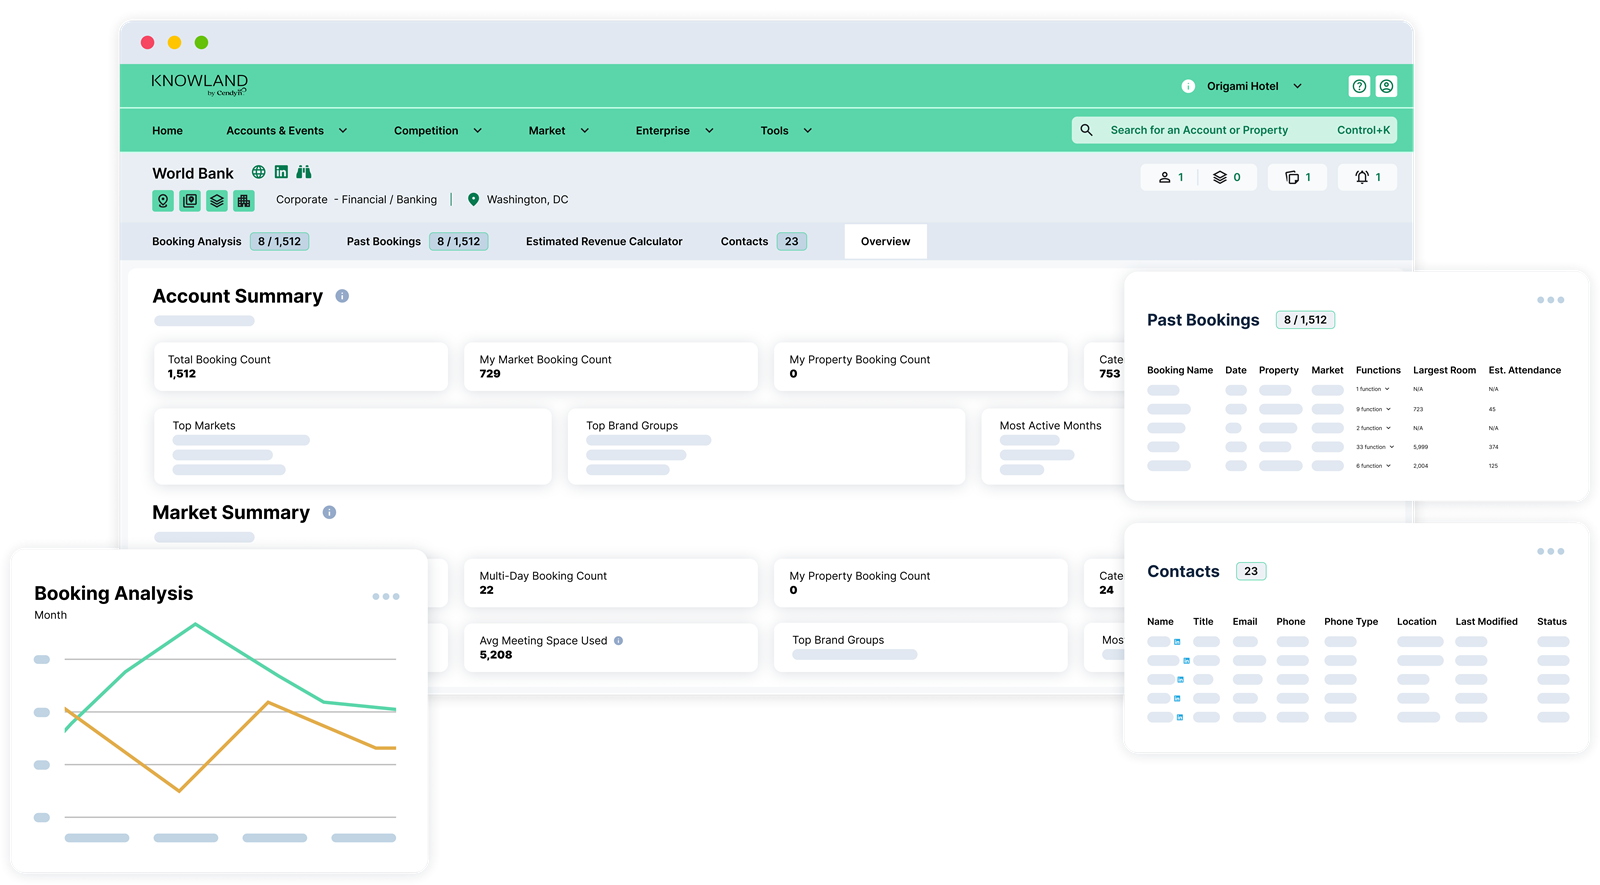Go to the Home menu item
Image resolution: width=1600 pixels, height=885 pixels.
(x=167, y=131)
